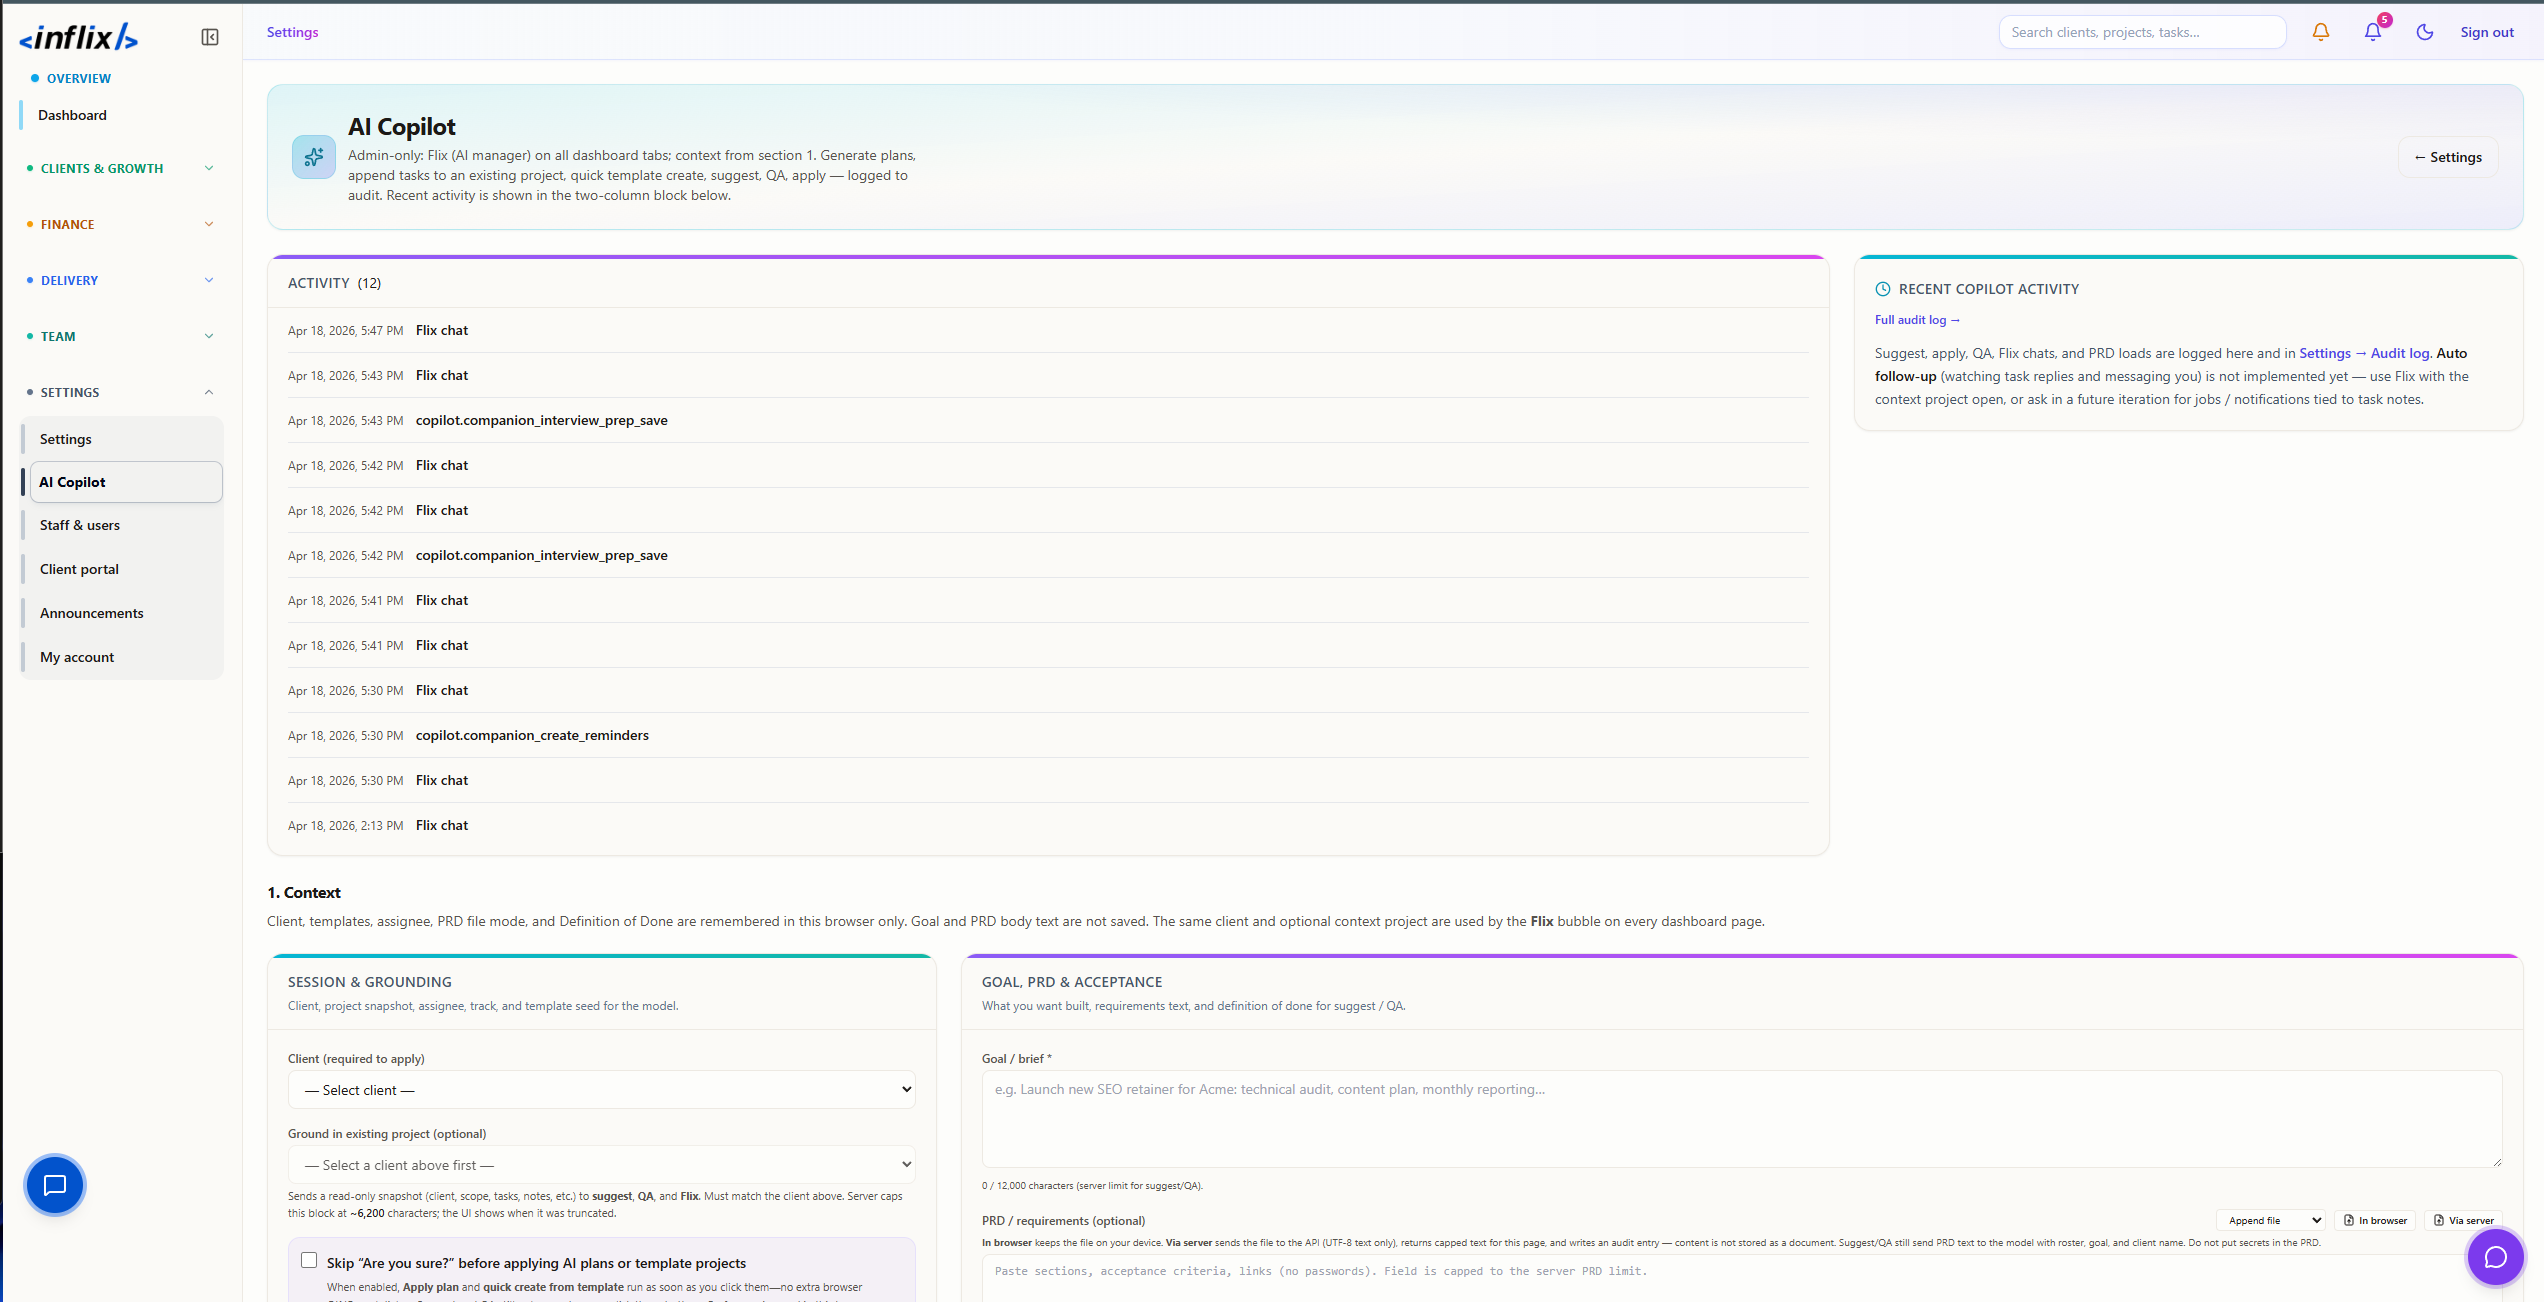Open the Append file dropdown

point(2271,1220)
